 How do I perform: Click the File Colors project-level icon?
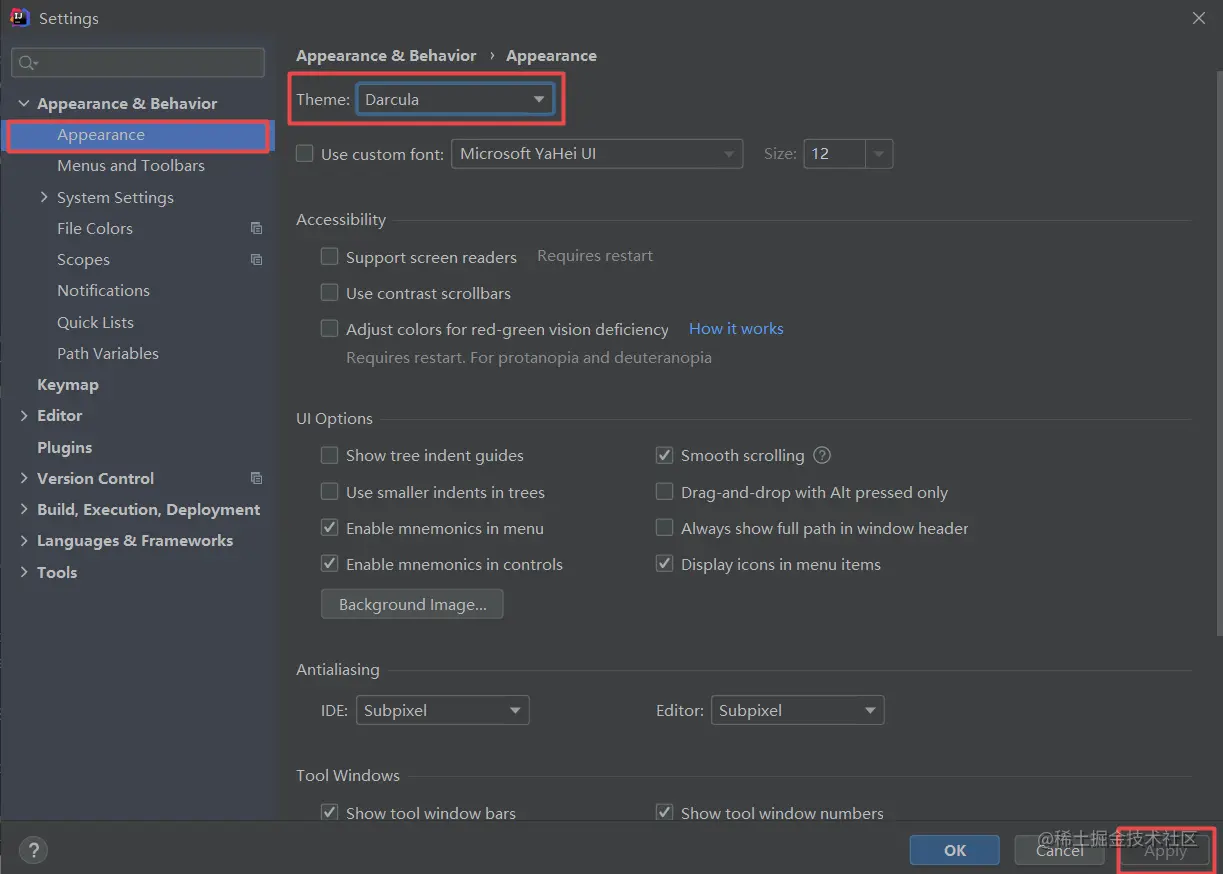(256, 228)
